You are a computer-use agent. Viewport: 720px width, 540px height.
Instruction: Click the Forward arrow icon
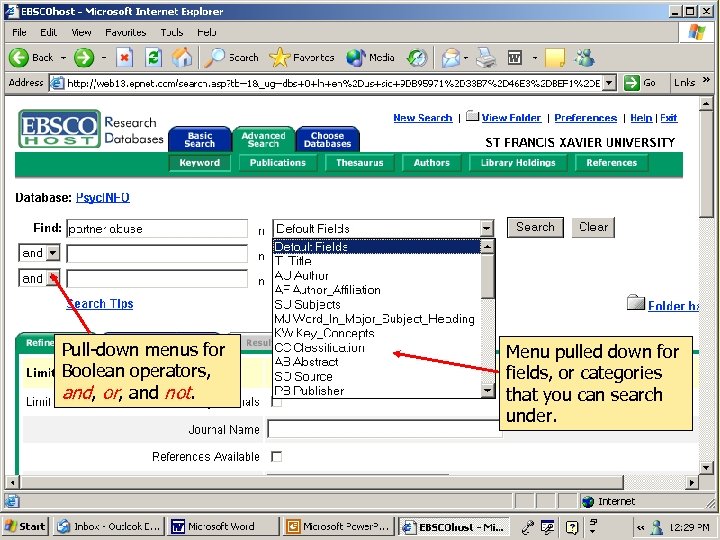tap(84, 58)
